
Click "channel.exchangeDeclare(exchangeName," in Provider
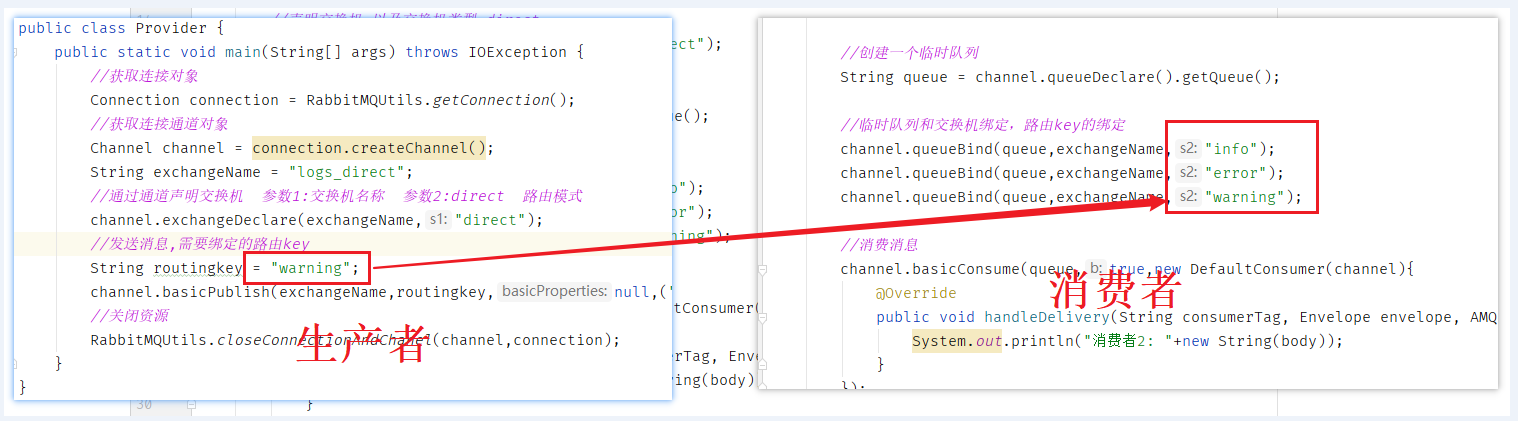(x=256, y=220)
